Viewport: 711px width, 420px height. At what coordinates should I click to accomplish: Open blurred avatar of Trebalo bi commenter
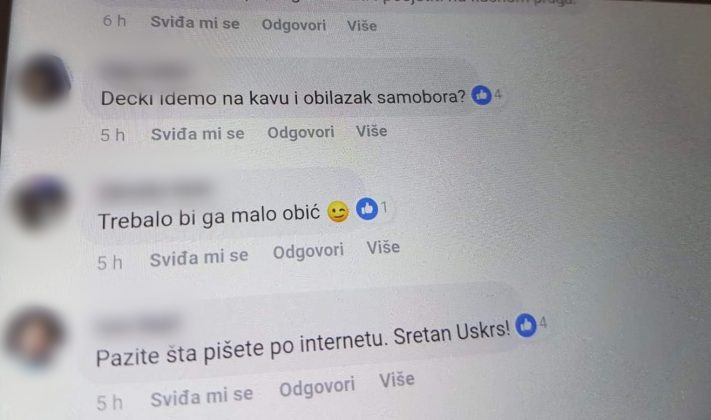[x=40, y=202]
